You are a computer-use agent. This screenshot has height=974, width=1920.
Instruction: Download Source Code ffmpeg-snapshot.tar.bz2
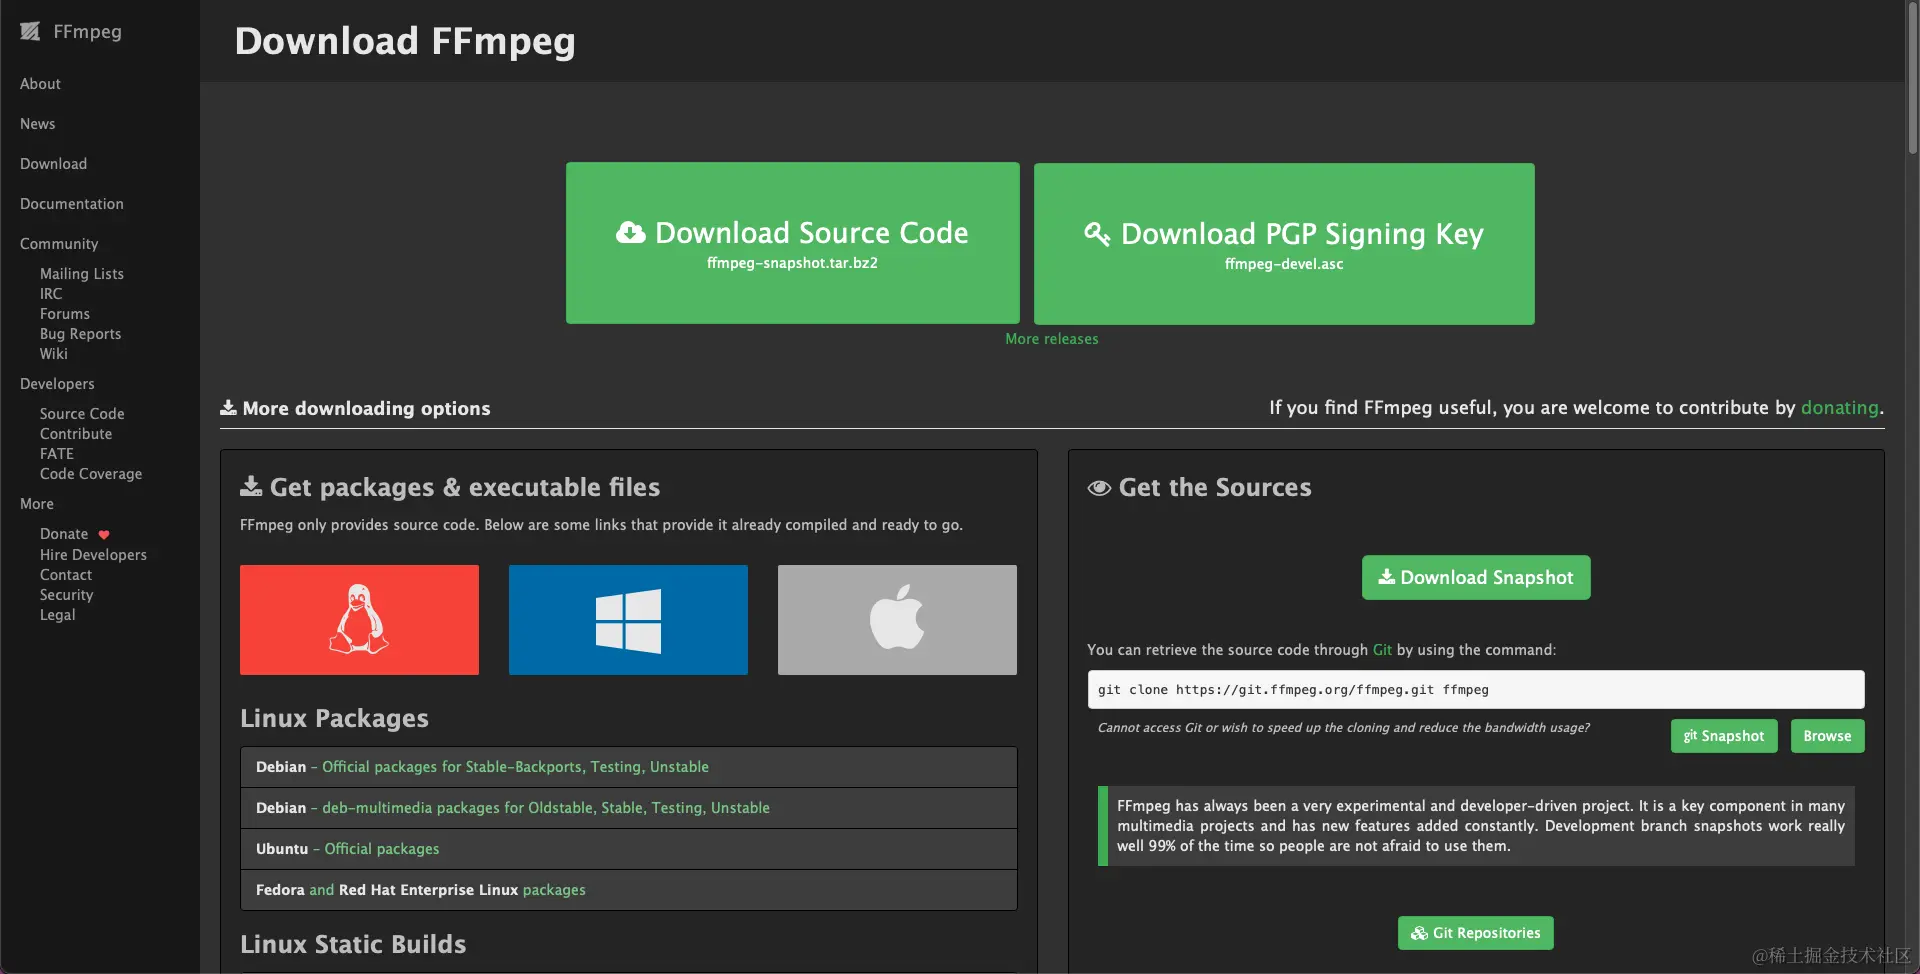click(792, 243)
